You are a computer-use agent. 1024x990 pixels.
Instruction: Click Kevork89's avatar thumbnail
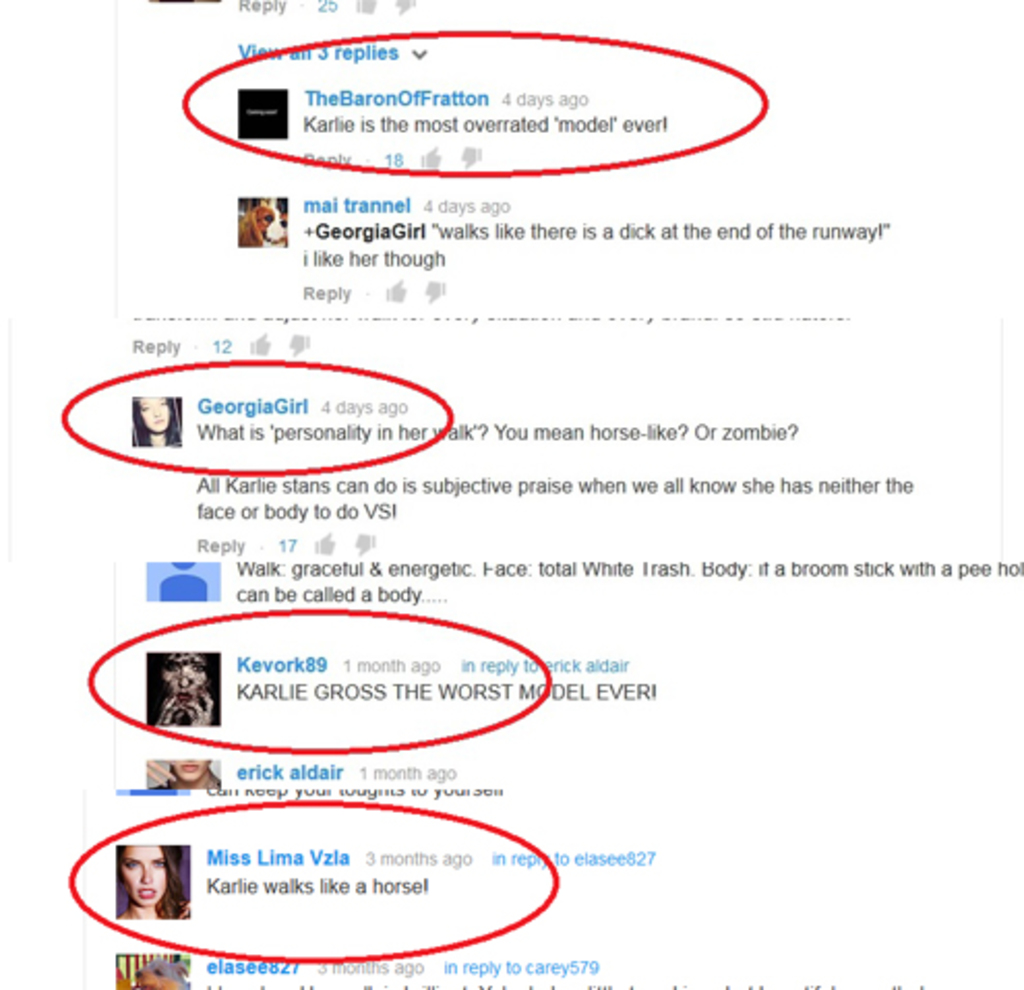[x=184, y=689]
